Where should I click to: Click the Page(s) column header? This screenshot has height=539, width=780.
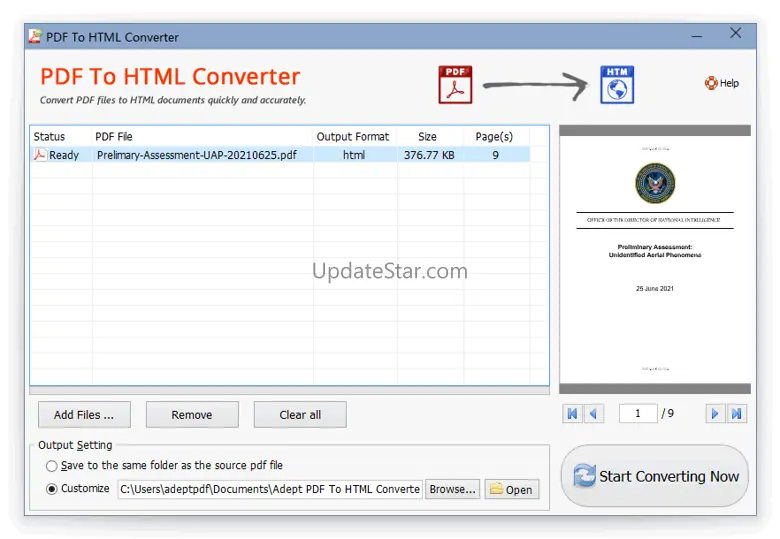point(494,137)
